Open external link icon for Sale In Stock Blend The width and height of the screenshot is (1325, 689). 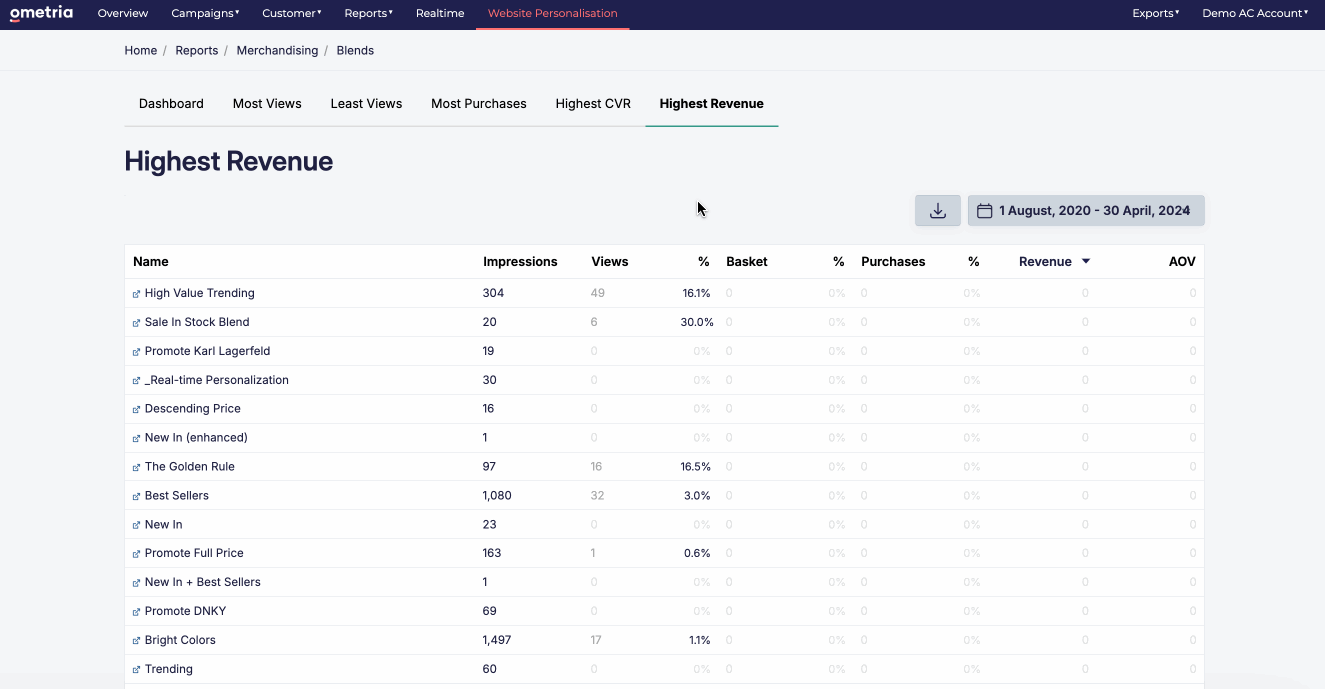(136, 323)
